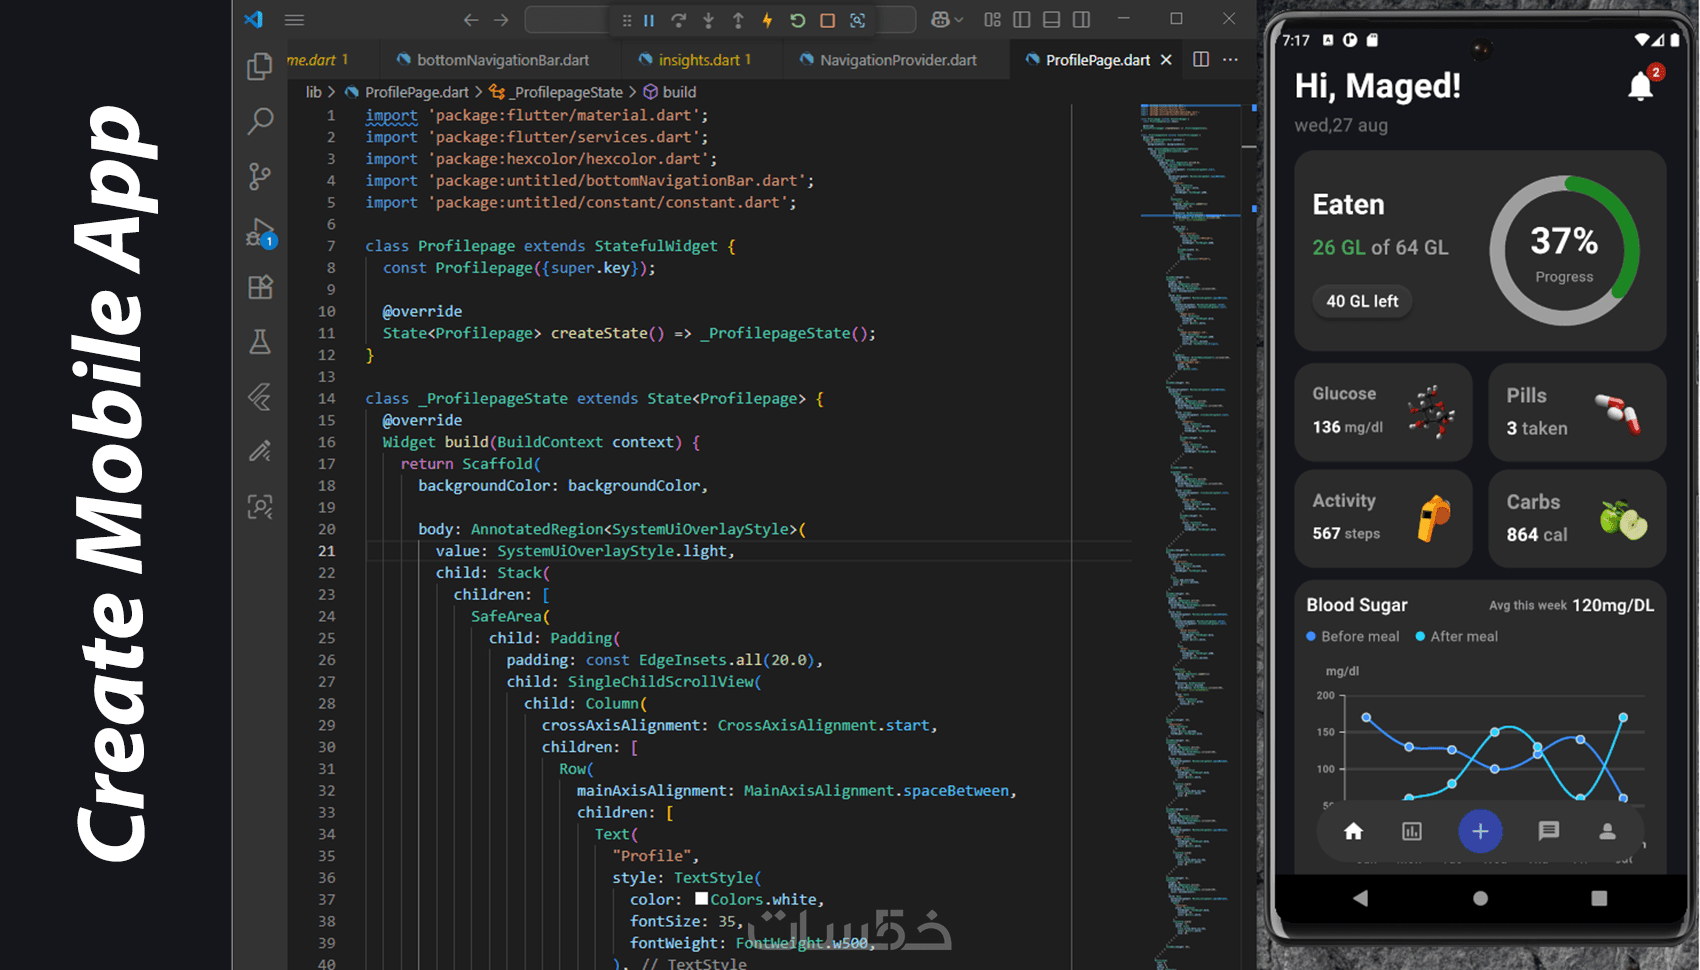
Task: Open the Testing flask icon
Action: 260,342
